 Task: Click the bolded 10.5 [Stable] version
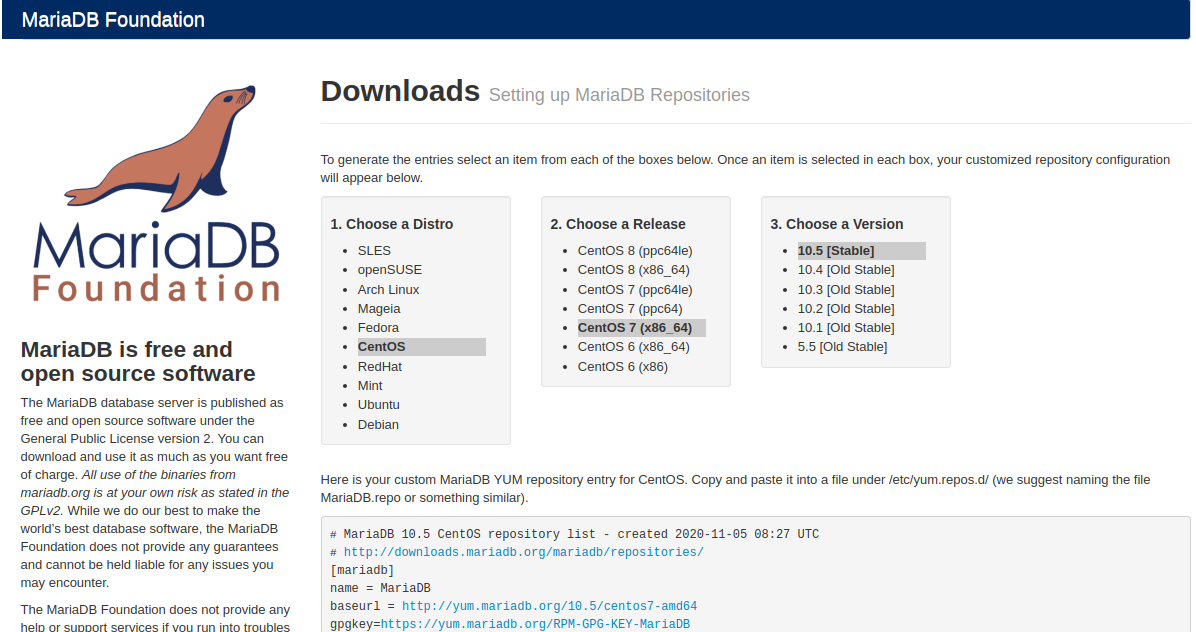pos(838,250)
